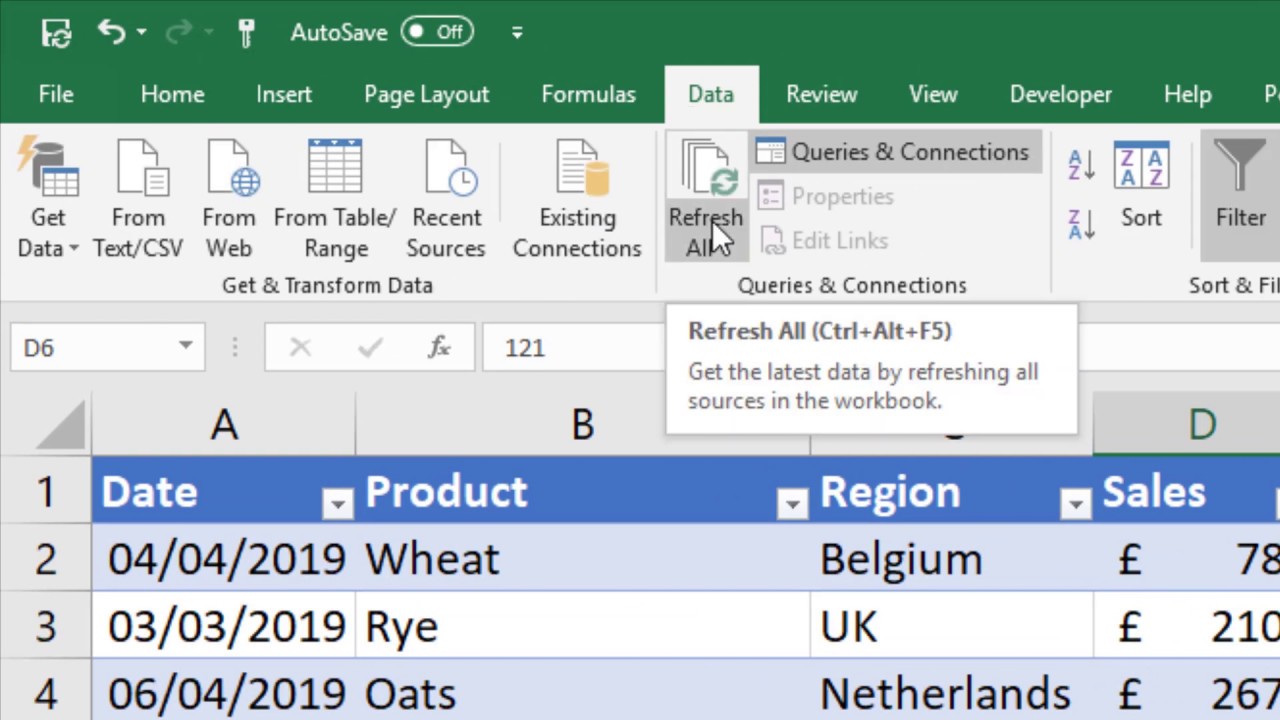Image resolution: width=1280 pixels, height=720 pixels.
Task: Open the Developer ribbon tab
Action: coord(1060,93)
